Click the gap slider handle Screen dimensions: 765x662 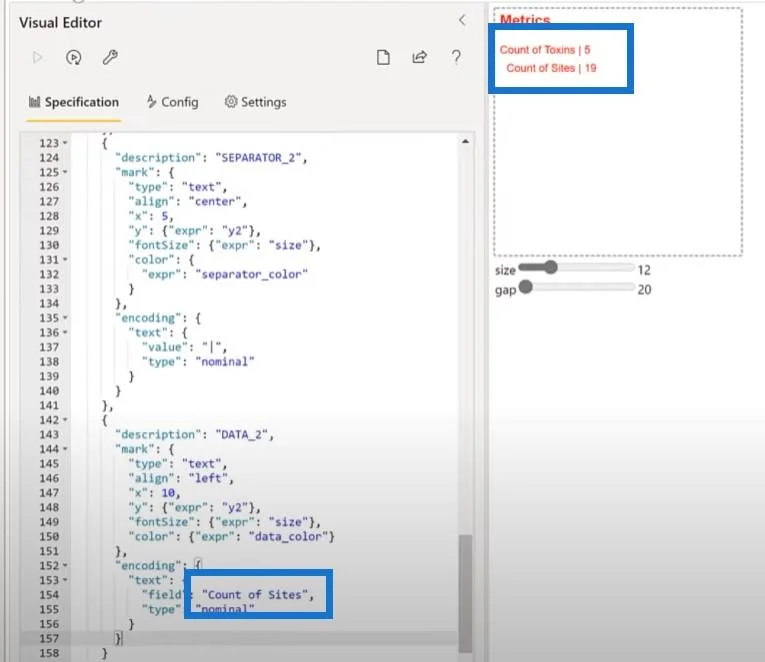[x=525, y=287]
